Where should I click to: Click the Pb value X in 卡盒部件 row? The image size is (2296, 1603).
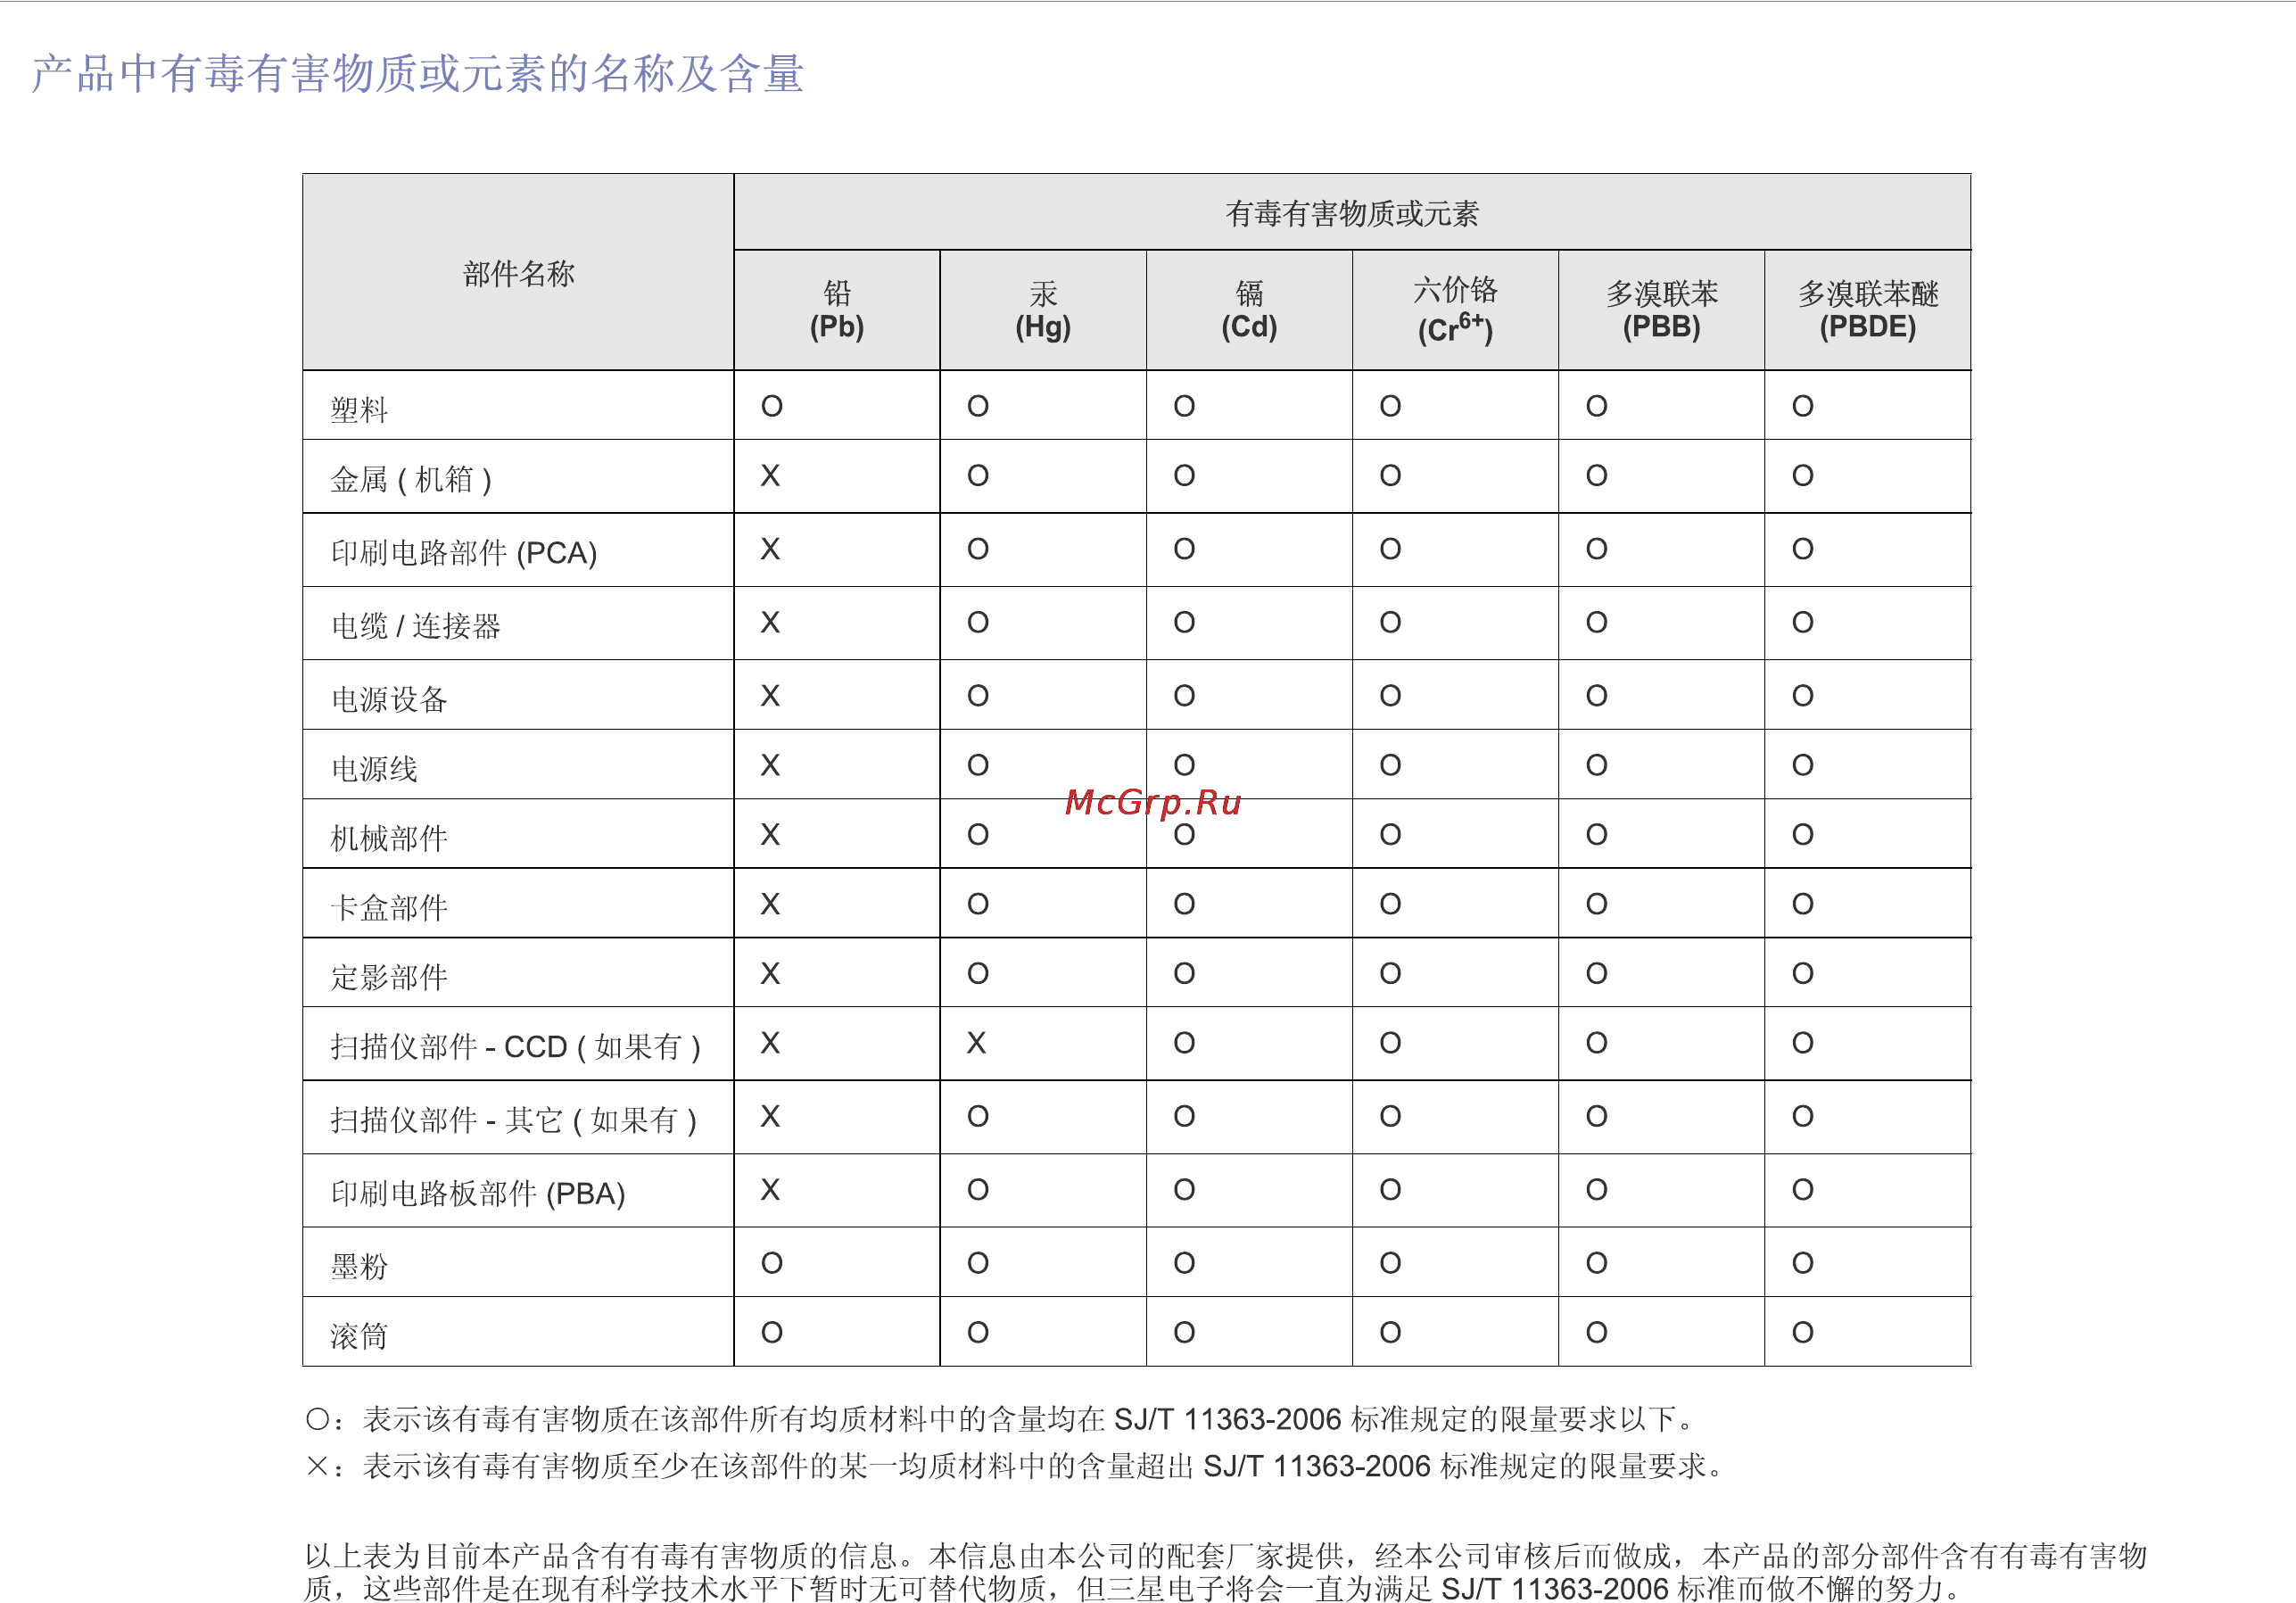pyautogui.click(x=770, y=904)
